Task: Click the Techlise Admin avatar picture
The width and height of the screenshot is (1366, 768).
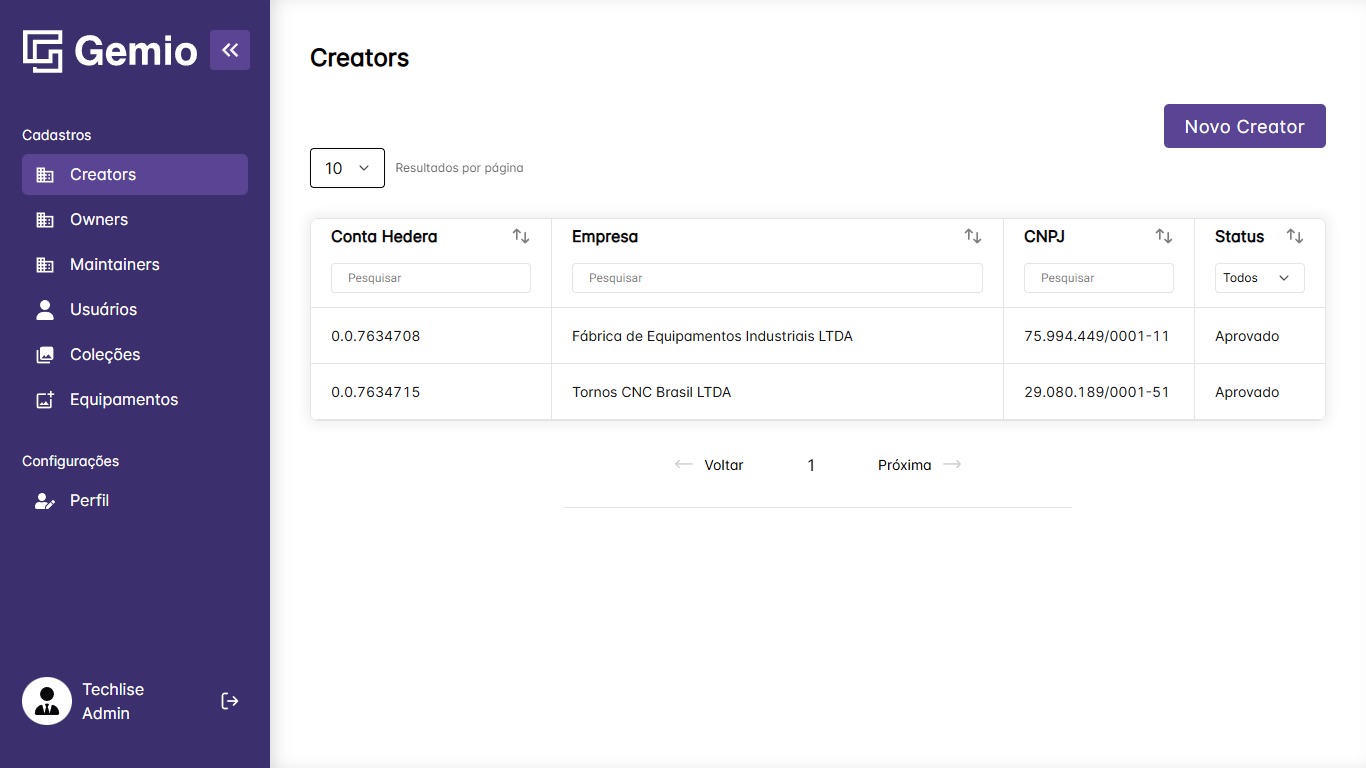Action: [47, 701]
